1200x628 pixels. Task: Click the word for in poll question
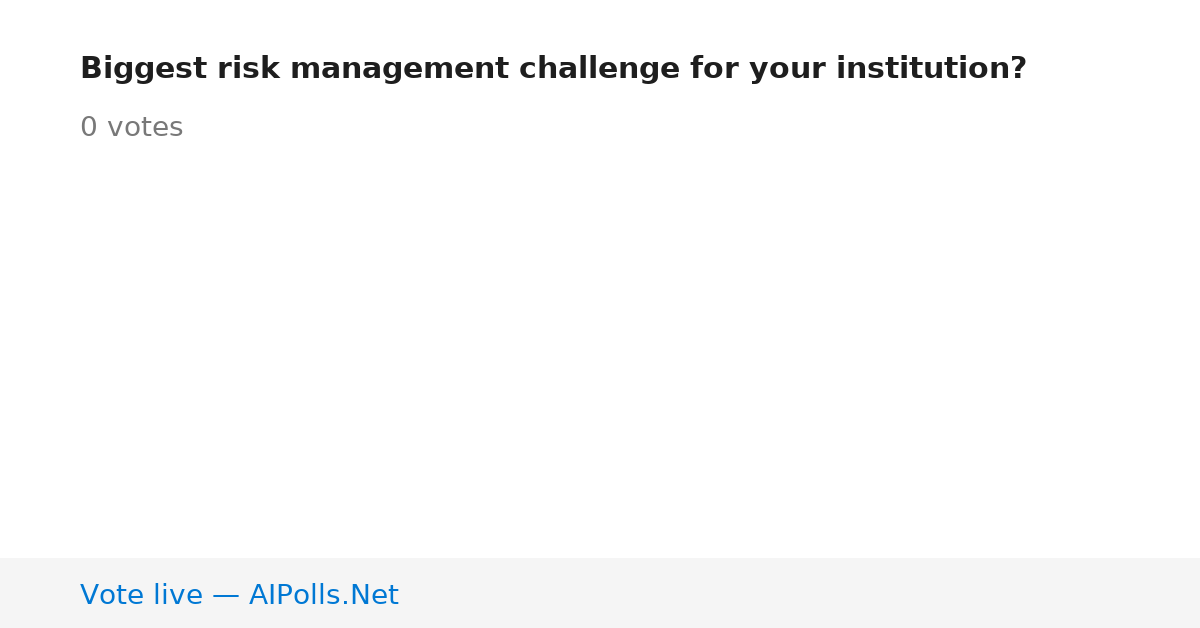[714, 69]
